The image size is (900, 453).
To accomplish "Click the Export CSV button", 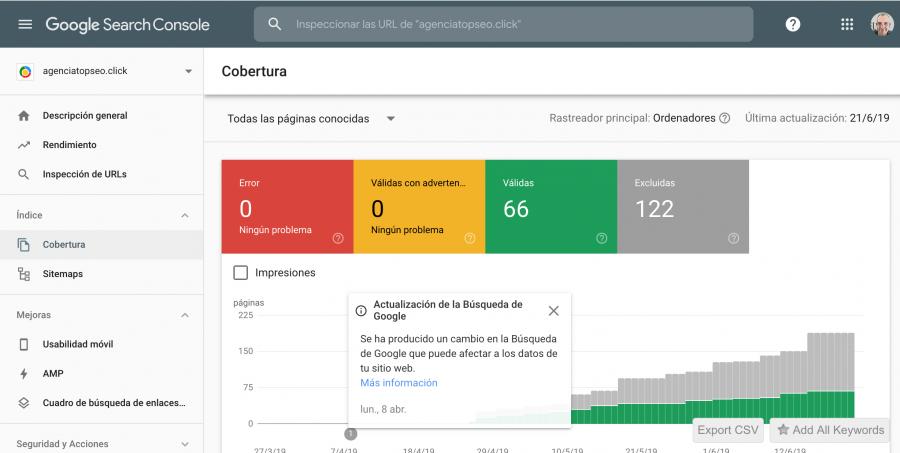I will [x=728, y=430].
